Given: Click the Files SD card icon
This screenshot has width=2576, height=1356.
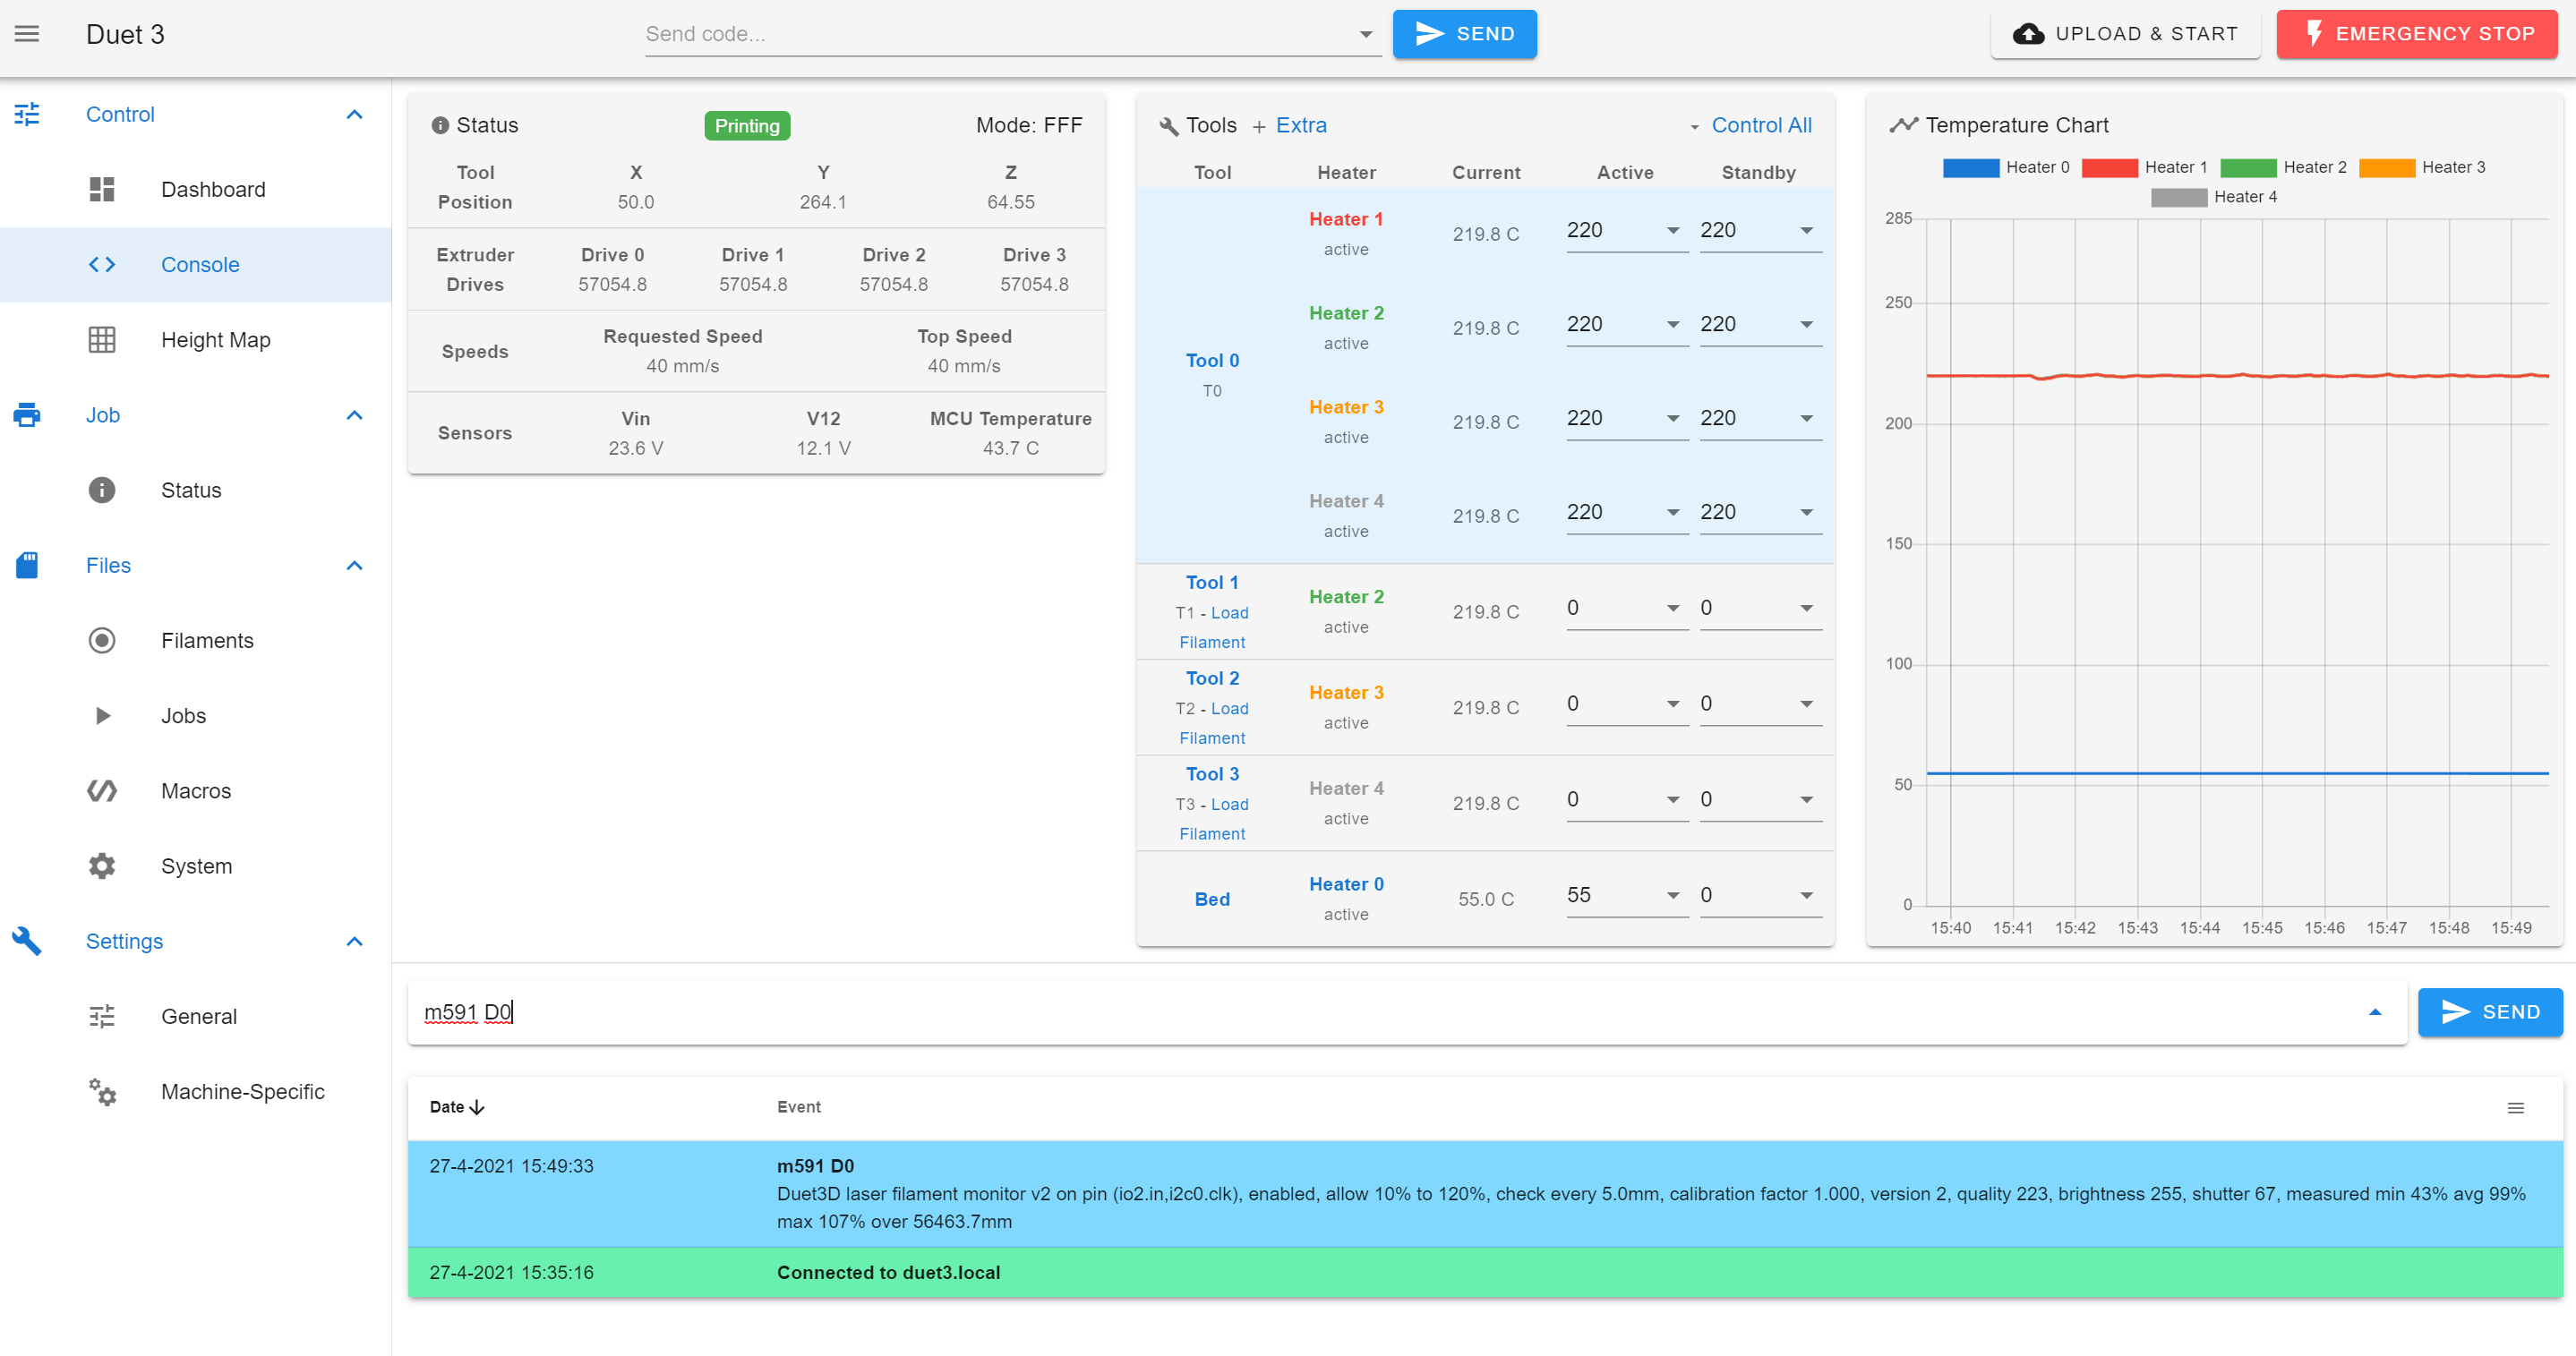Looking at the screenshot, I should (x=27, y=565).
